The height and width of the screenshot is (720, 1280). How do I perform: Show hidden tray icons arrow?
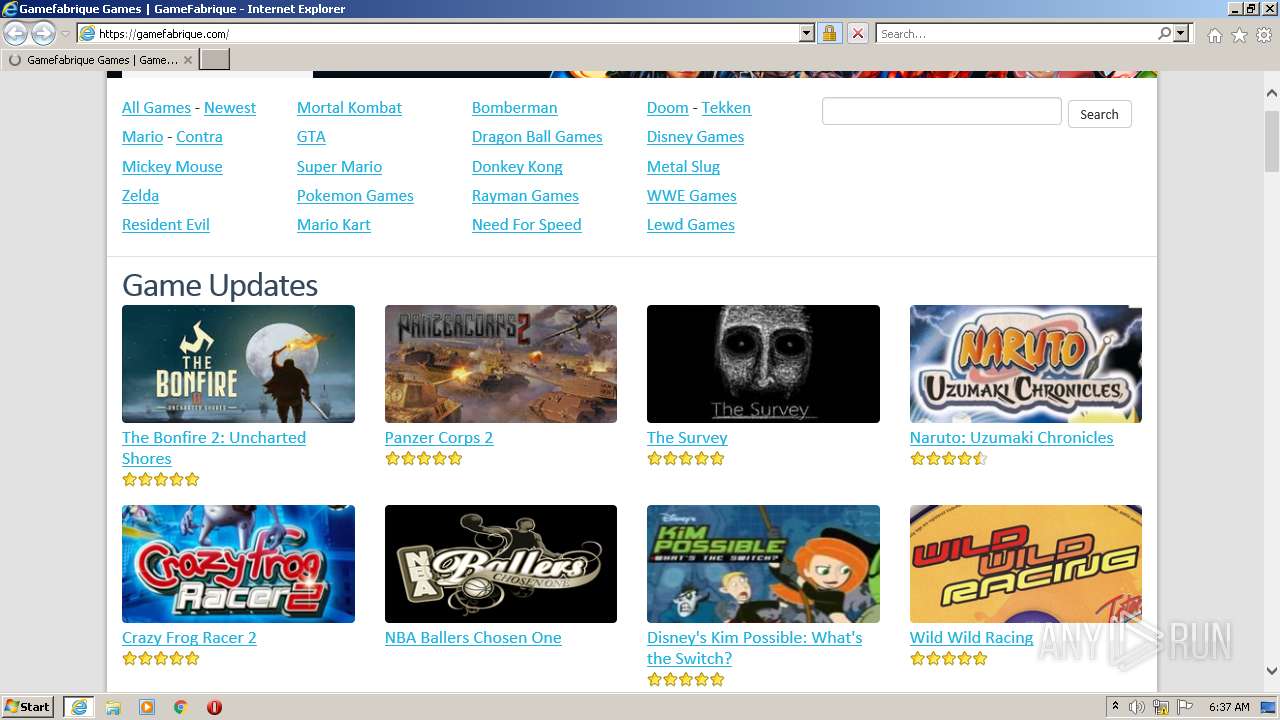[1115, 706]
